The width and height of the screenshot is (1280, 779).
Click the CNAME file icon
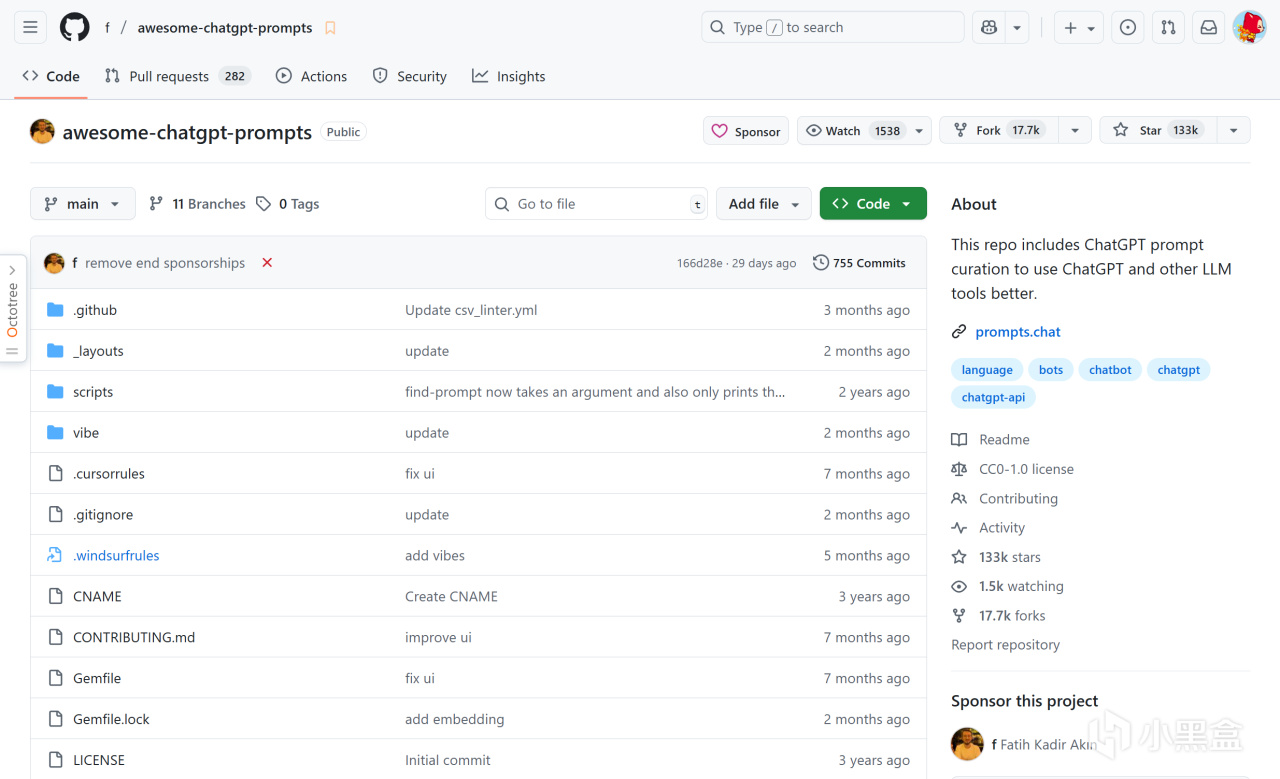tap(55, 597)
